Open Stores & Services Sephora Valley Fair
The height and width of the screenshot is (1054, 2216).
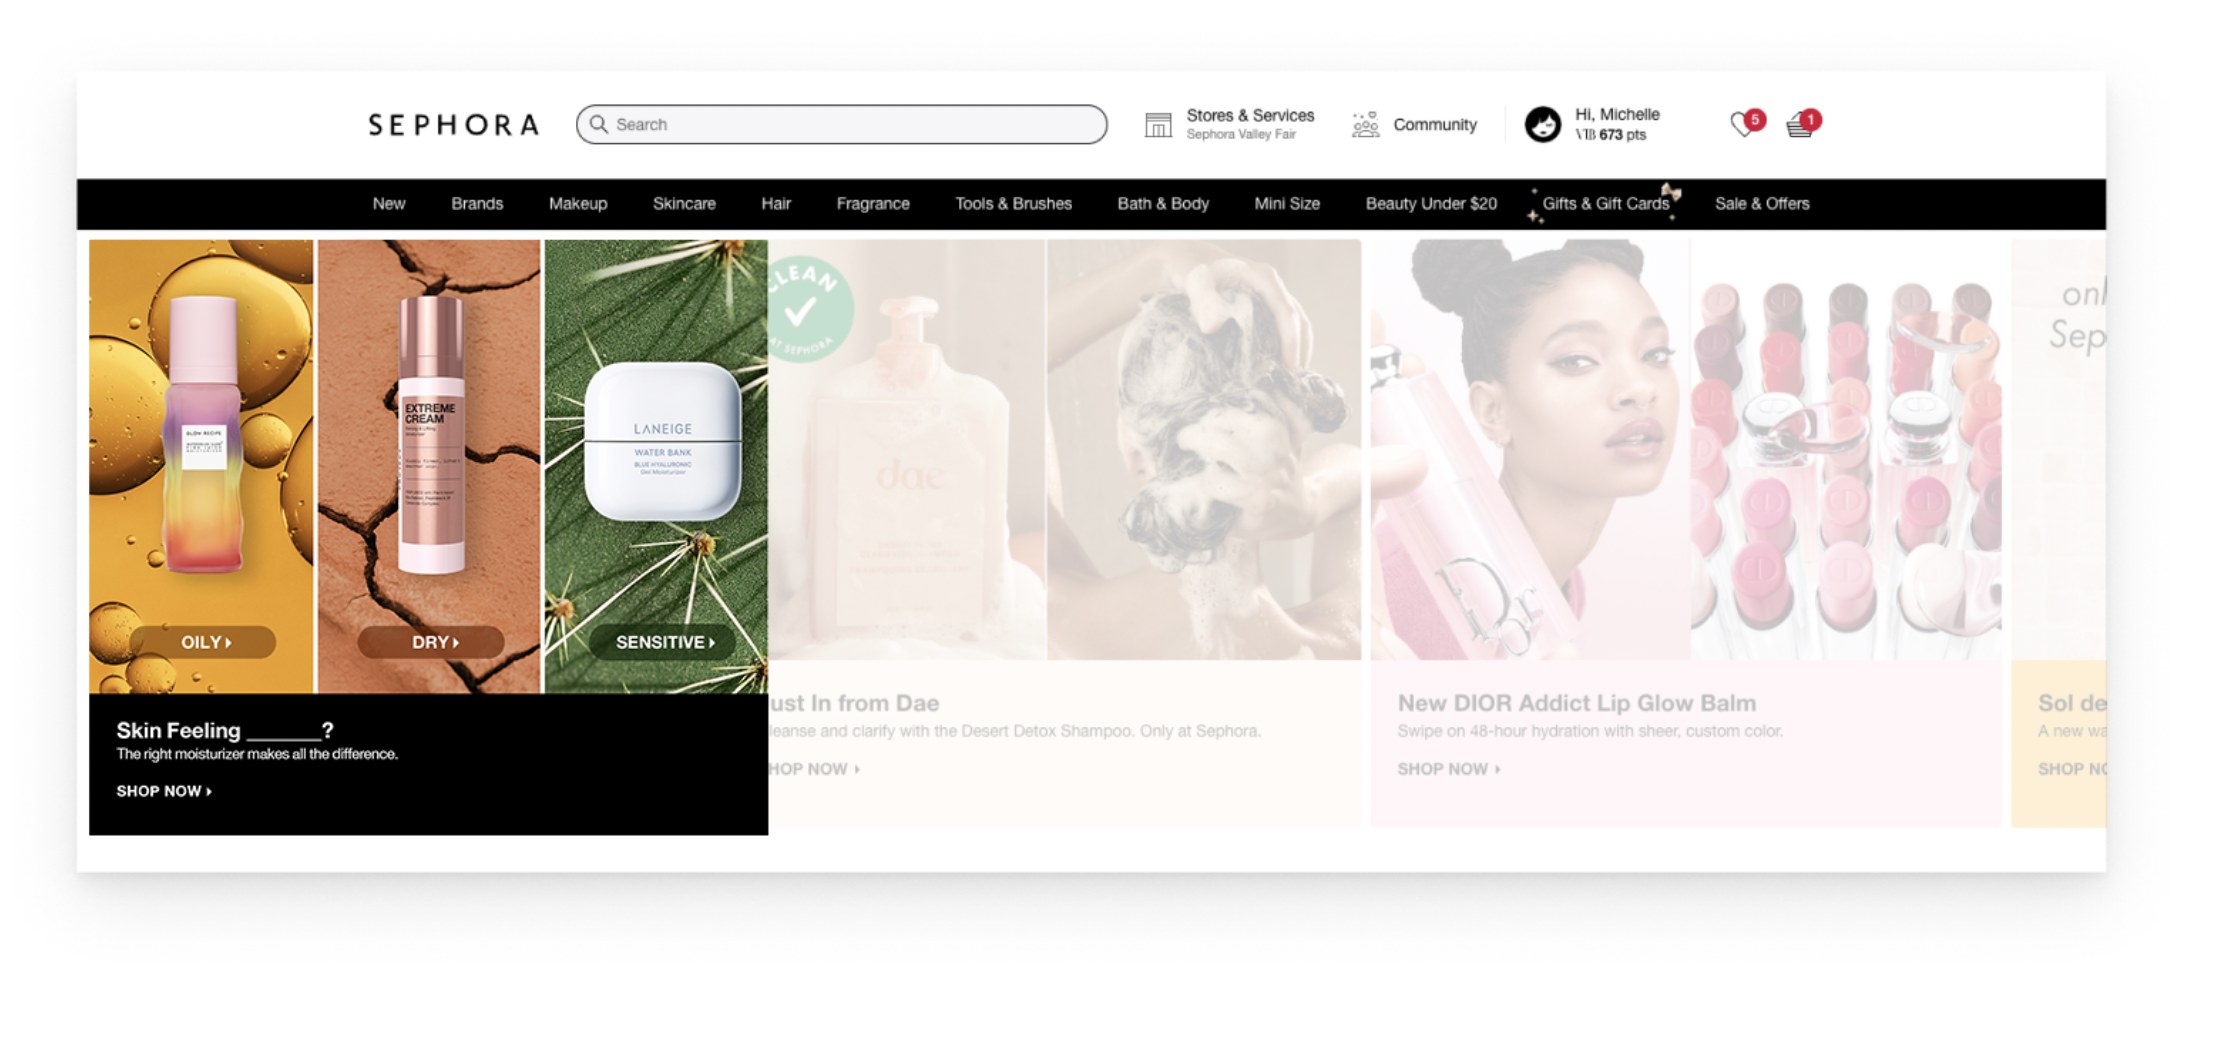(x=1250, y=124)
